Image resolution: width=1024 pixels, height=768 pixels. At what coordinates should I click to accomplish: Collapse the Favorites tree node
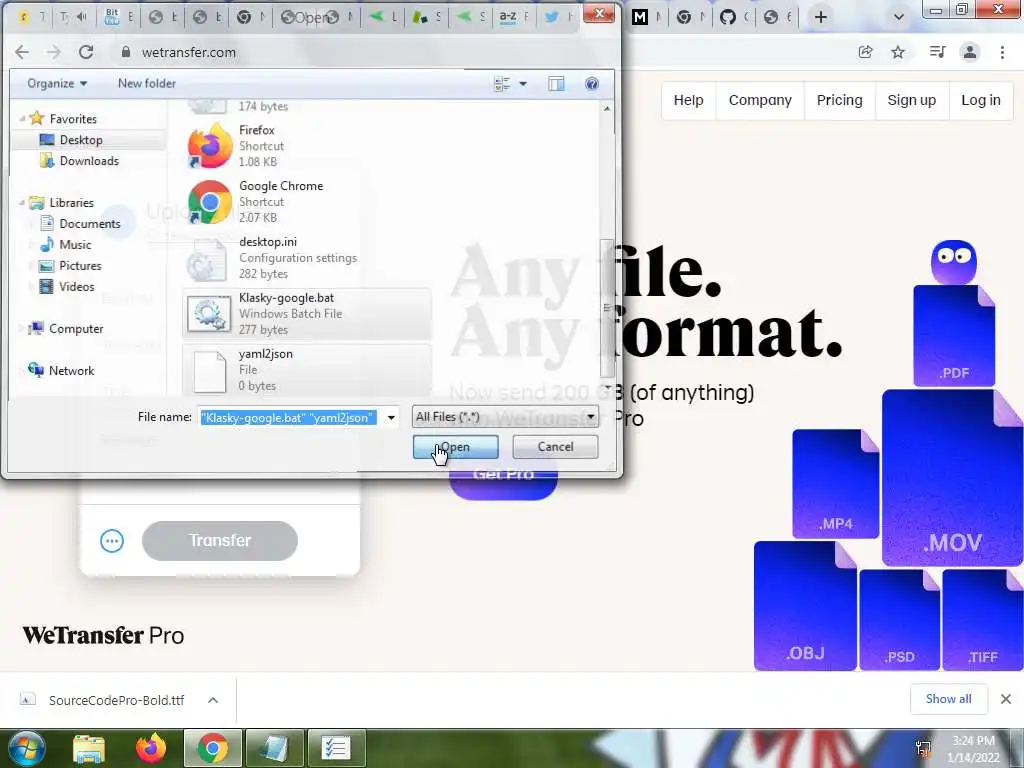coord(22,119)
